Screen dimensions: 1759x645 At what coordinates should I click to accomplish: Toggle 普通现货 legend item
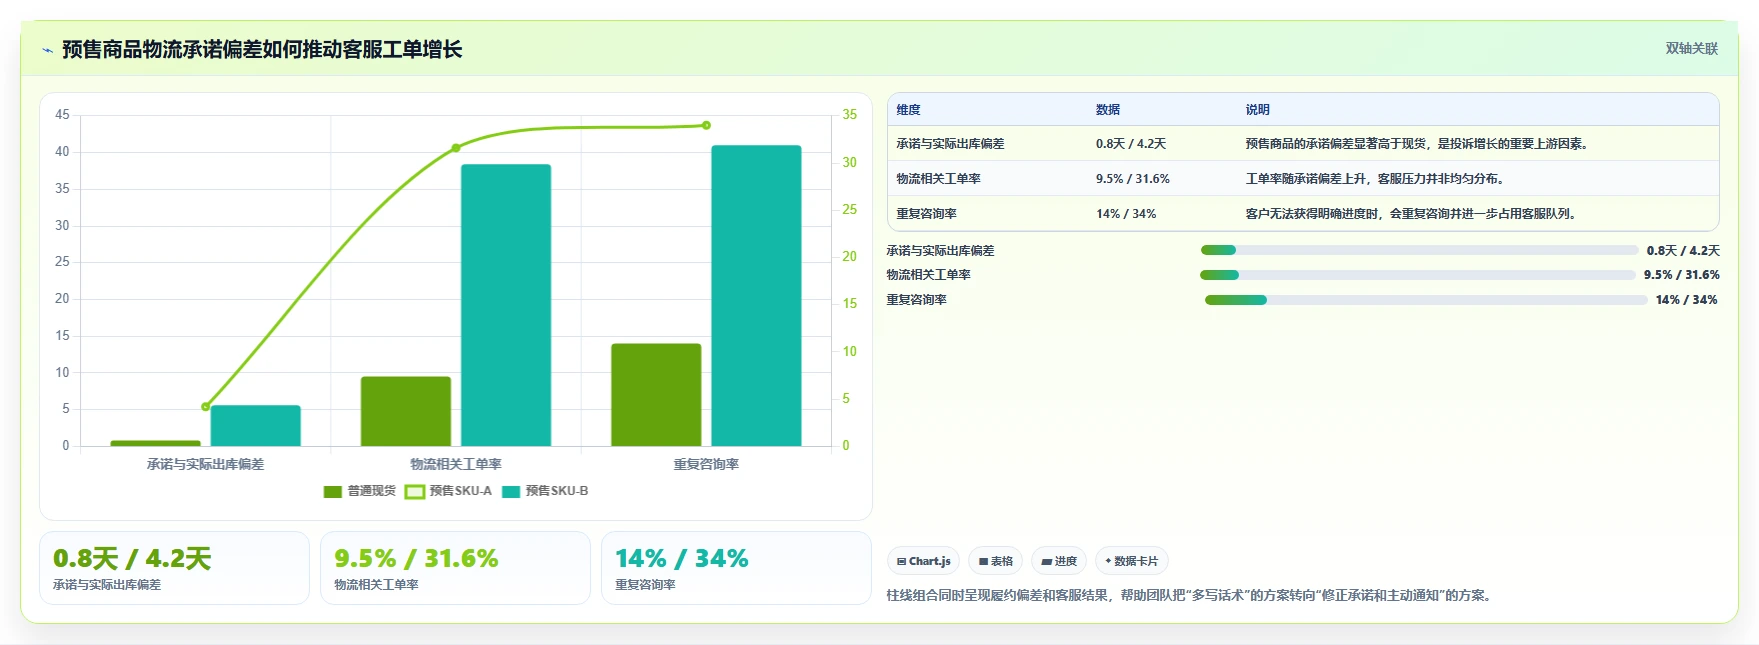point(360,491)
